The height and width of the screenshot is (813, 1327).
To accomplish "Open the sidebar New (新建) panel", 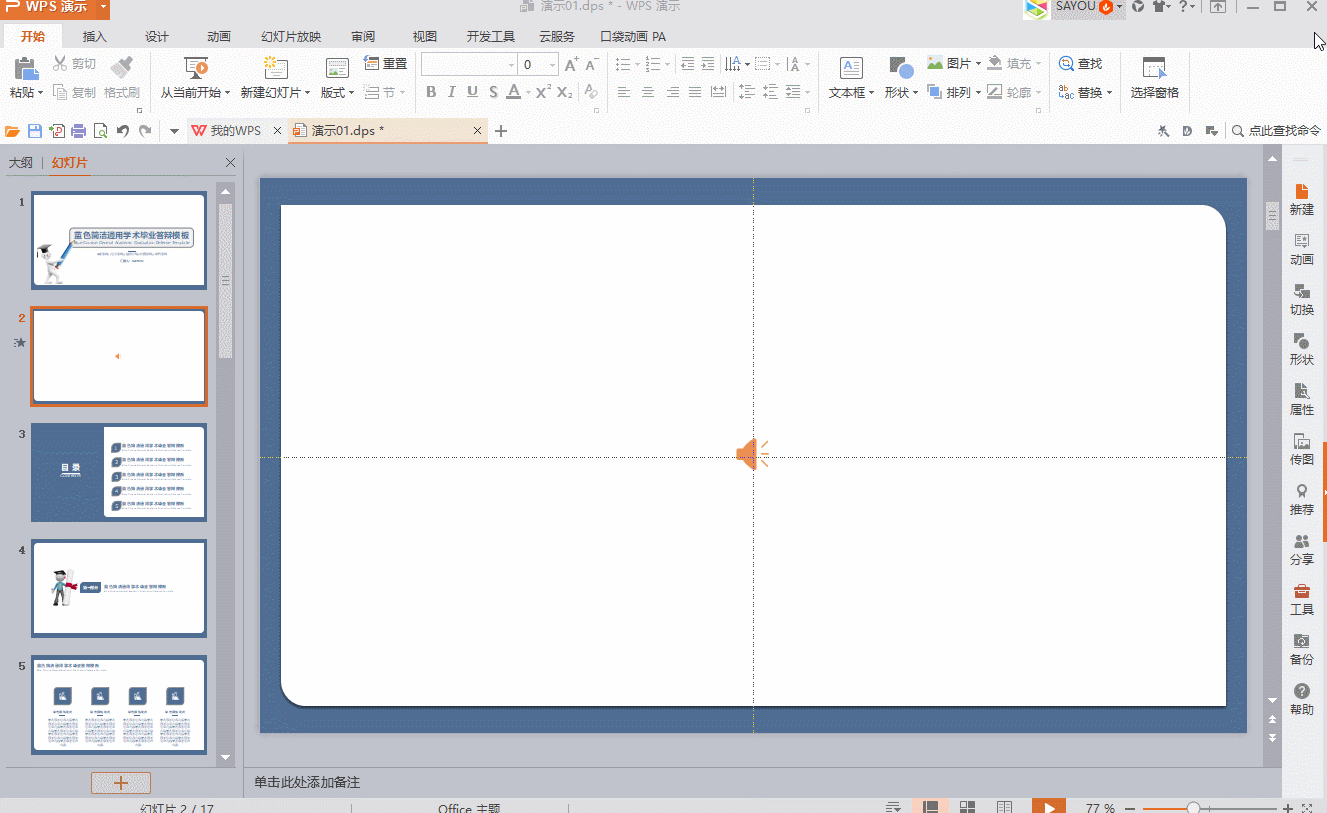I will pyautogui.click(x=1301, y=199).
